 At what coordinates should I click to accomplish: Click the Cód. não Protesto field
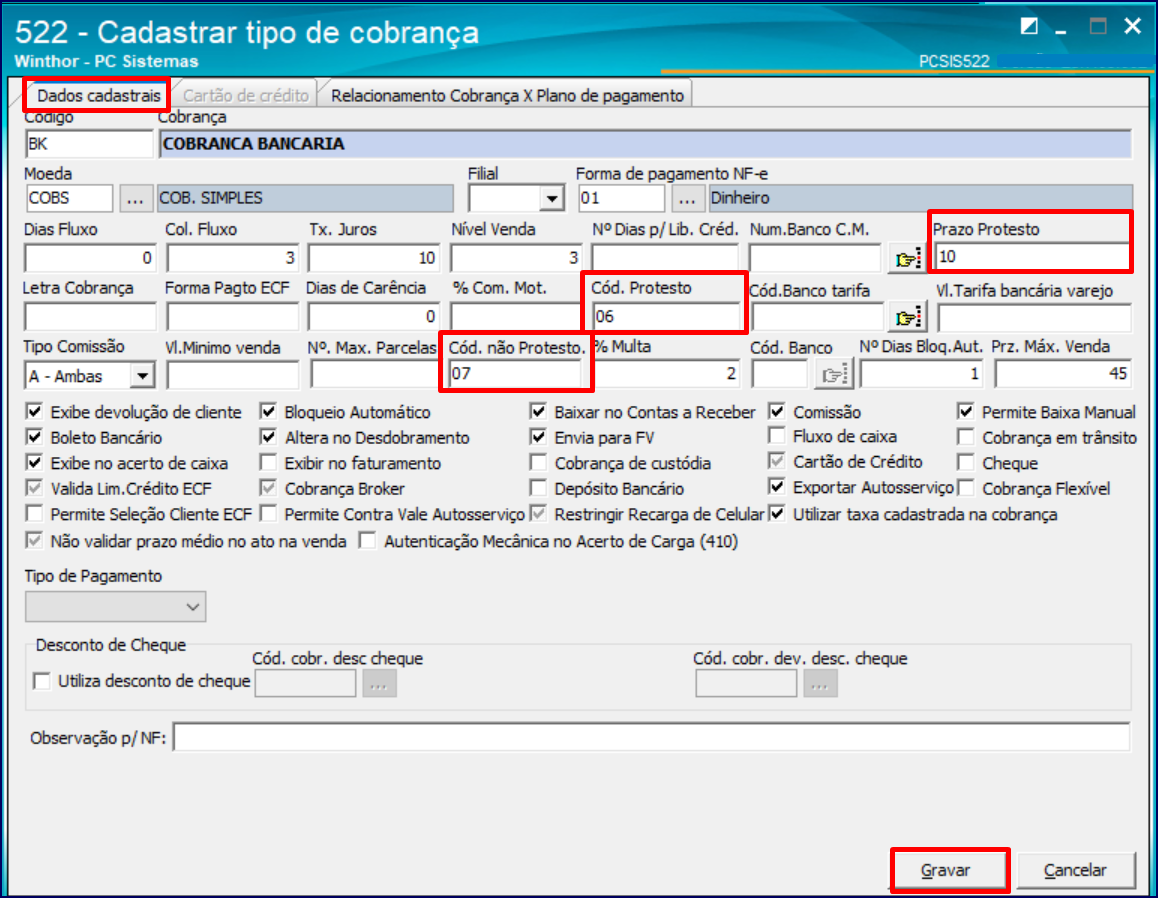click(x=515, y=374)
